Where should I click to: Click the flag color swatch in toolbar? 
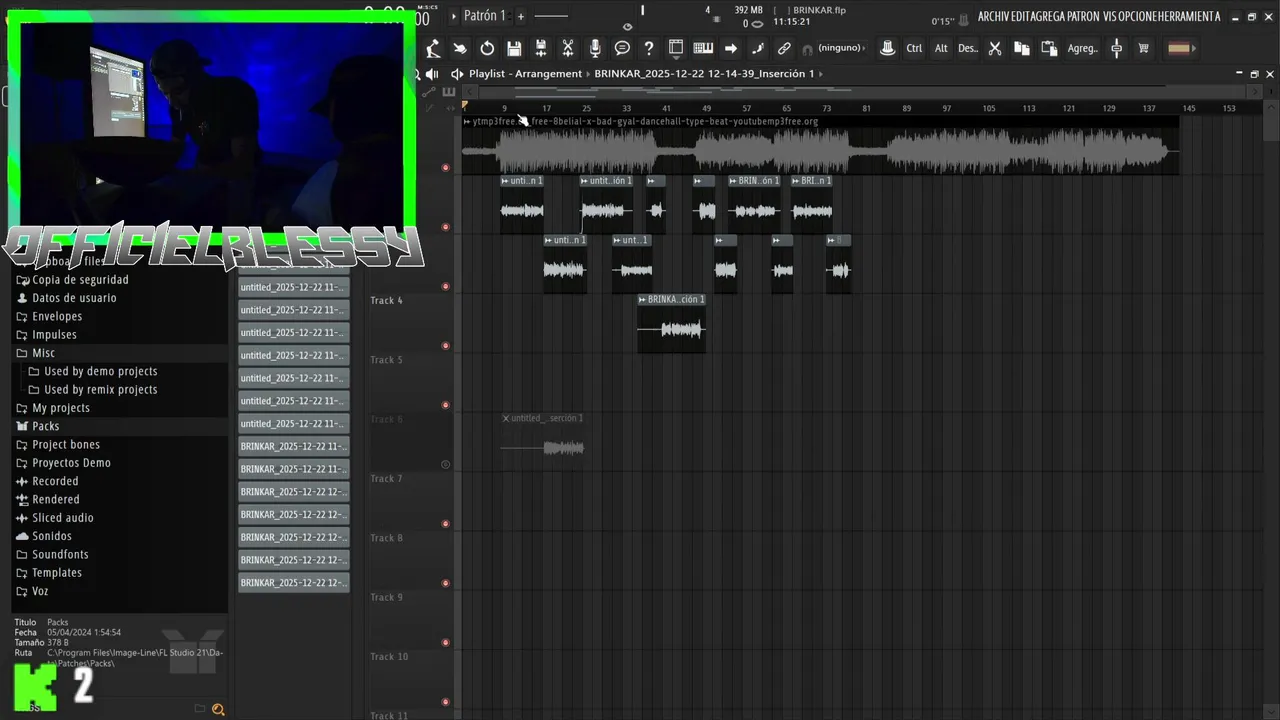[x=1180, y=48]
